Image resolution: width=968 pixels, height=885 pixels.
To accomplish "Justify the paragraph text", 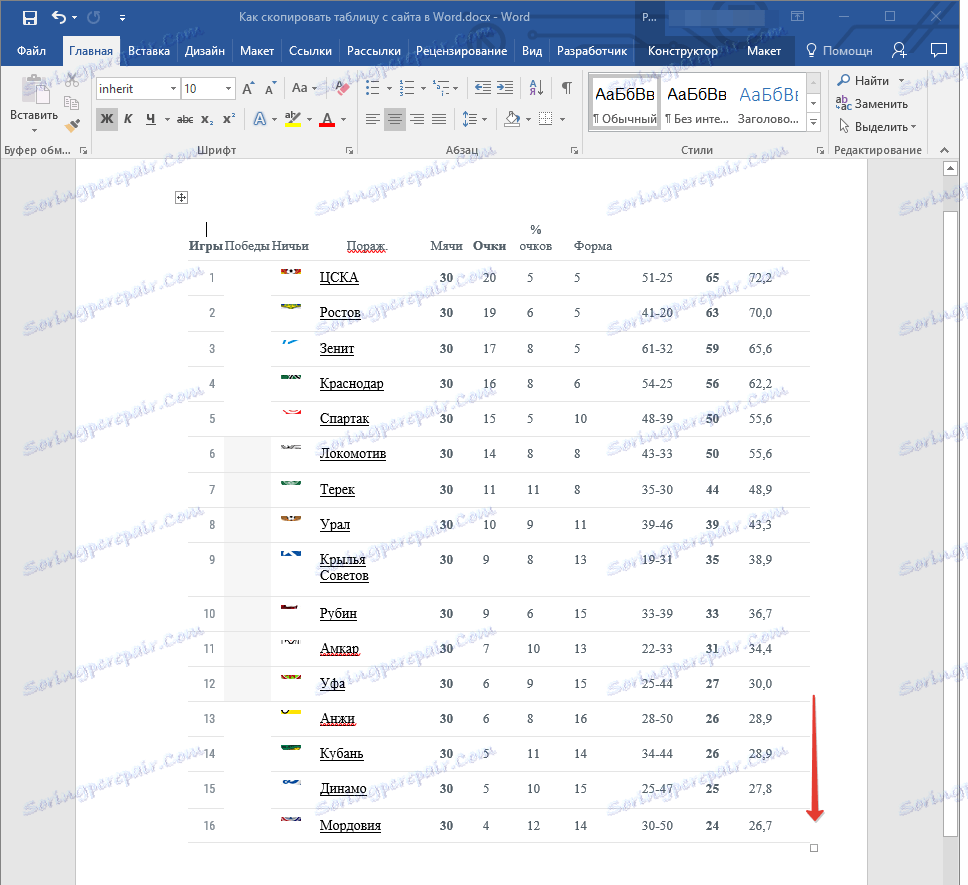I will pos(439,119).
